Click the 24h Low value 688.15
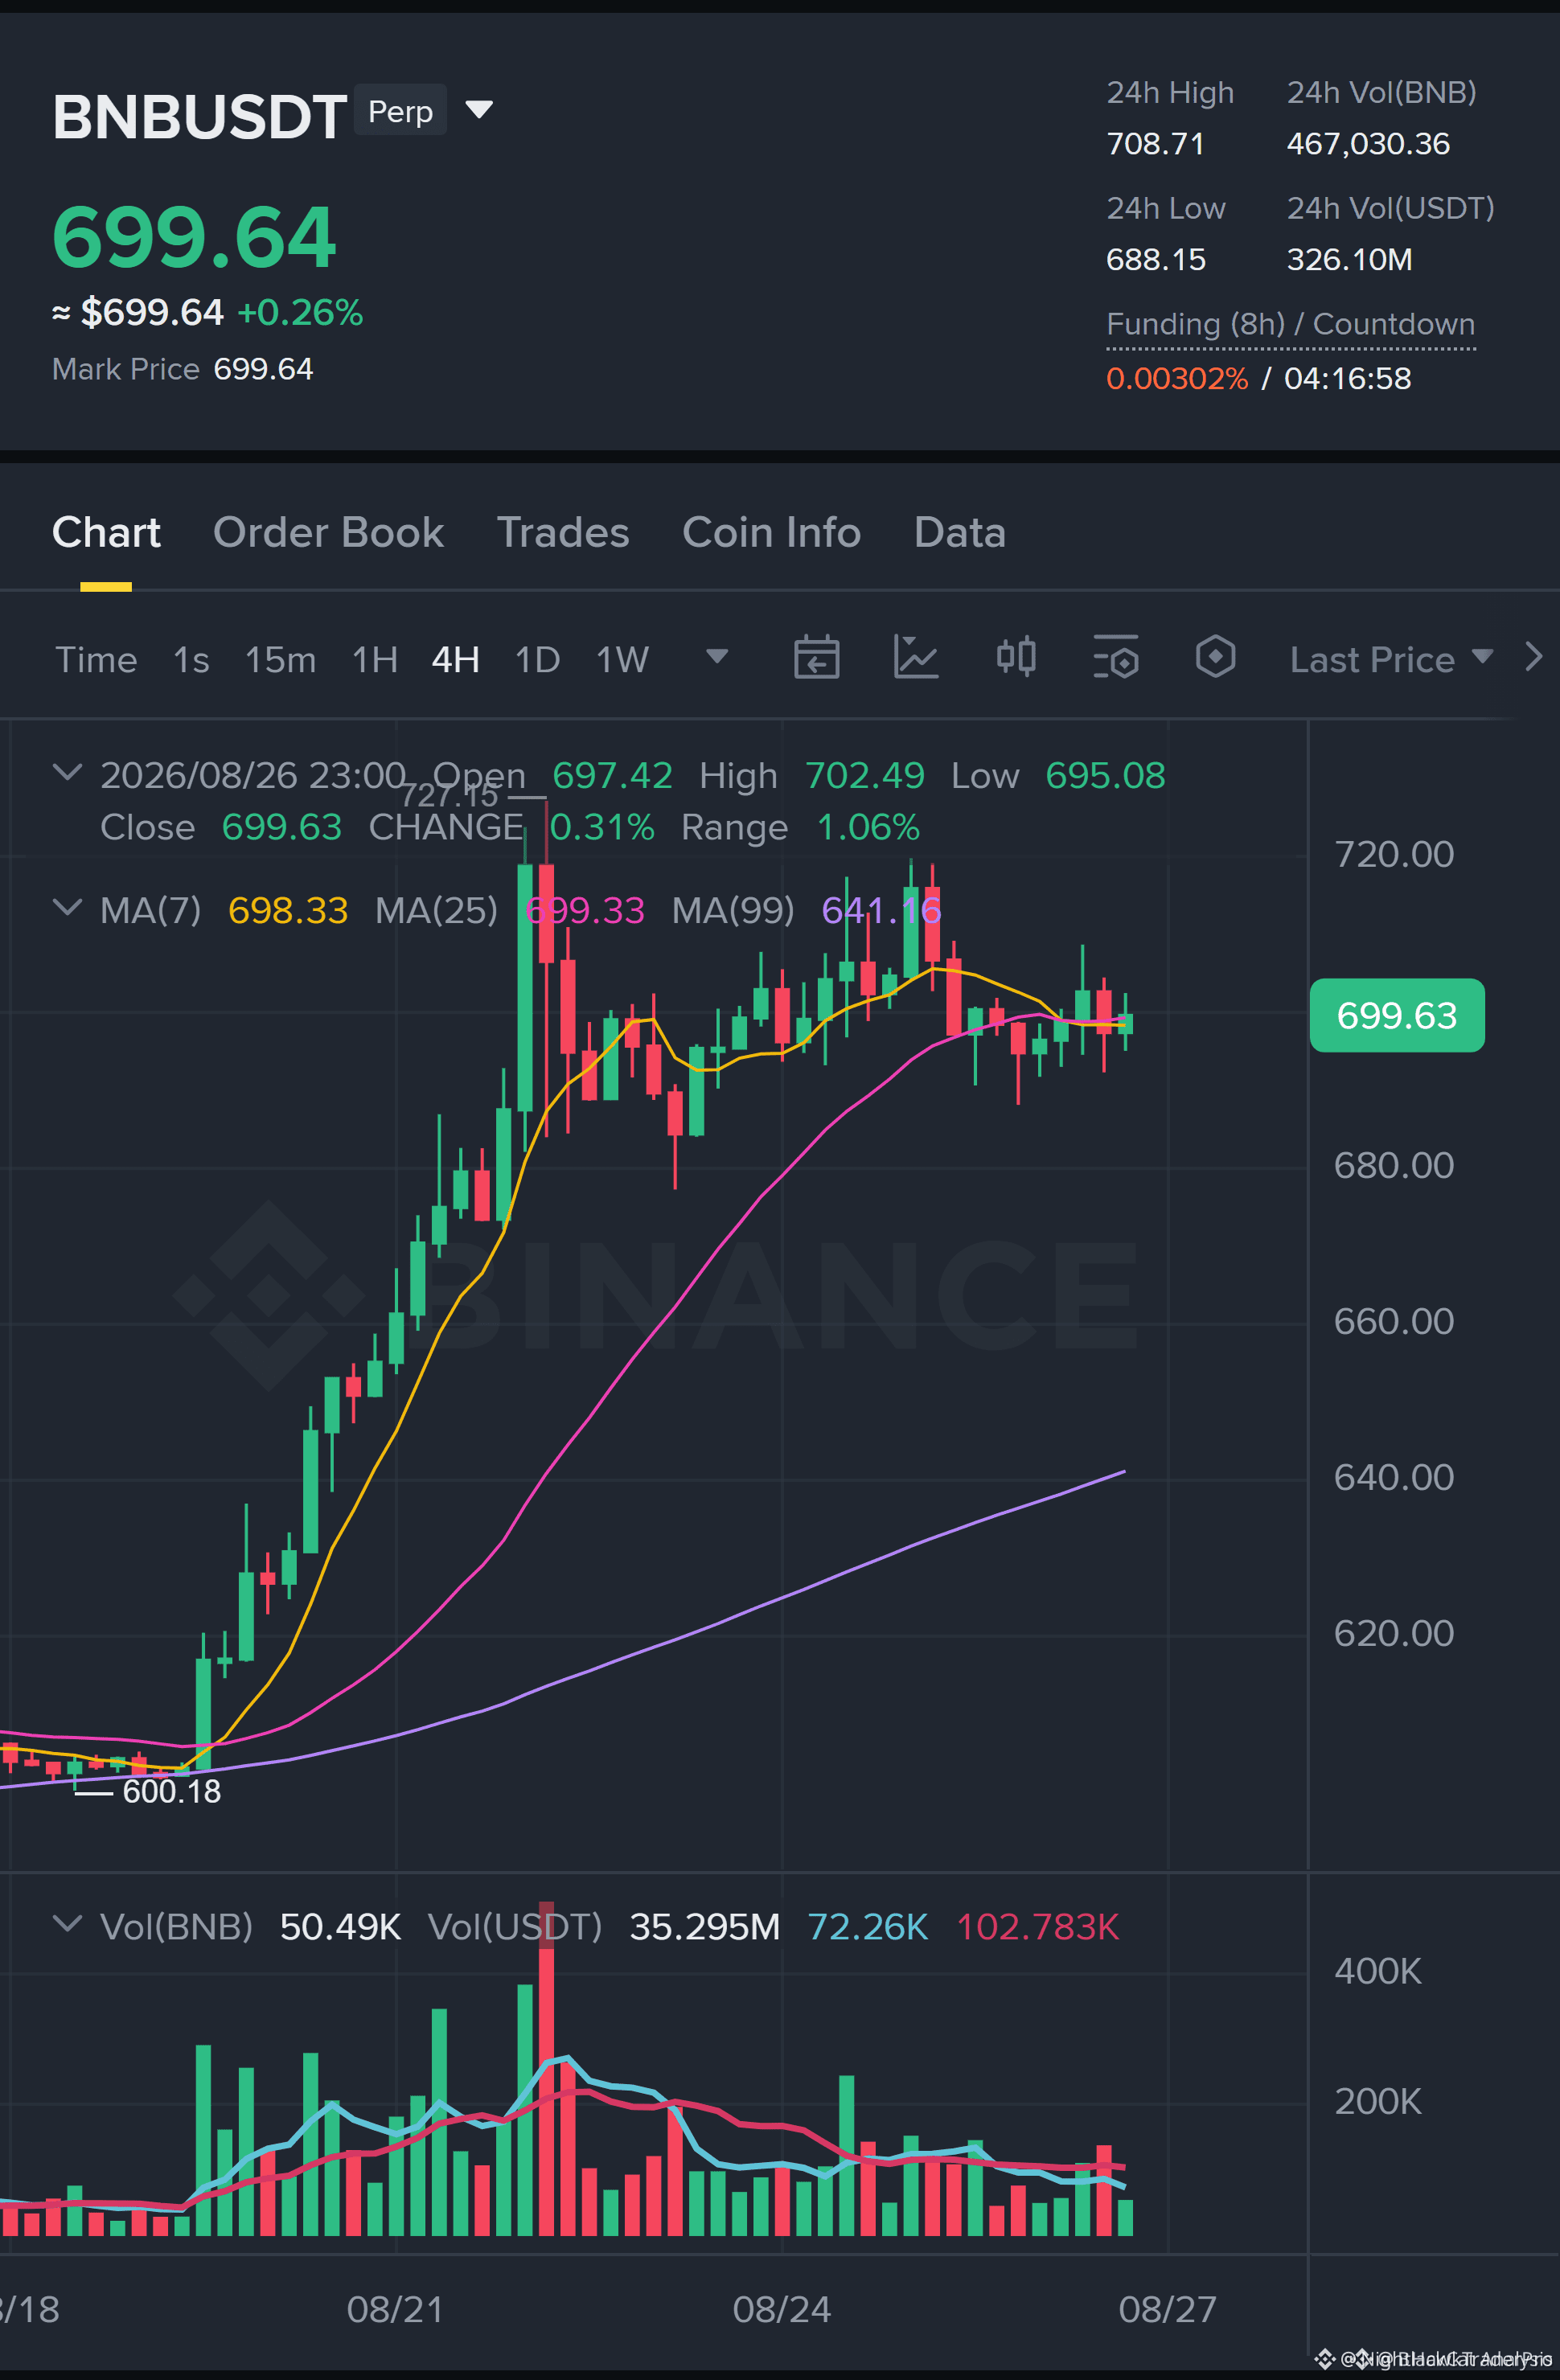1560x2380 pixels. click(1156, 259)
